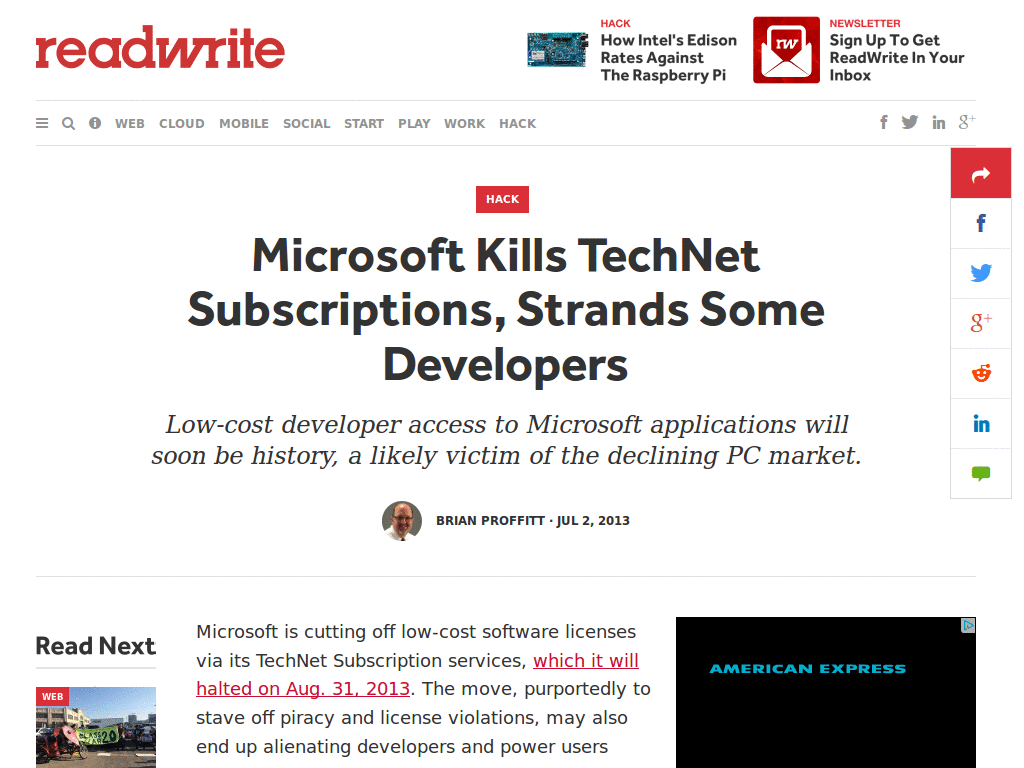This screenshot has height=768, width=1024.
Task: Open Twitter page from nav bar icon
Action: 910,122
